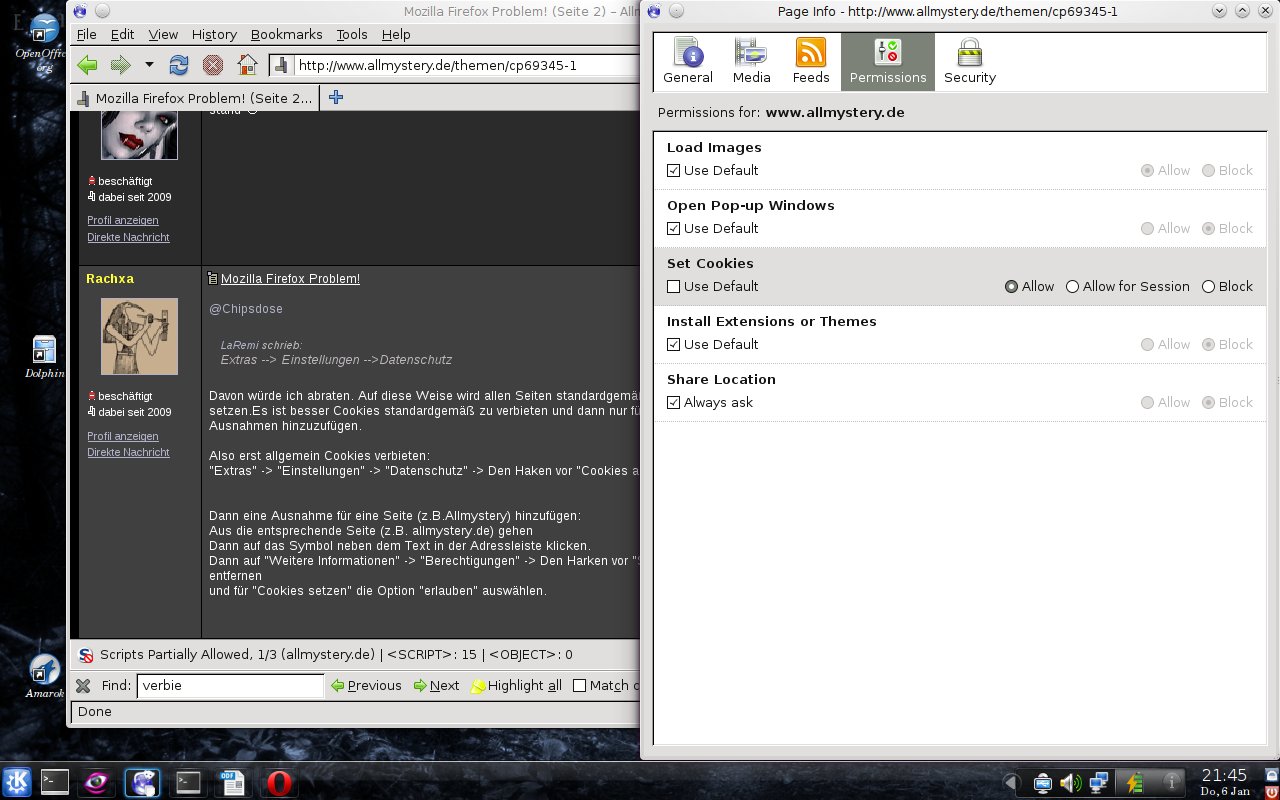Image resolution: width=1280 pixels, height=800 pixels.
Task: Click Rachxa's Profil anzeigen link
Action: point(123,436)
